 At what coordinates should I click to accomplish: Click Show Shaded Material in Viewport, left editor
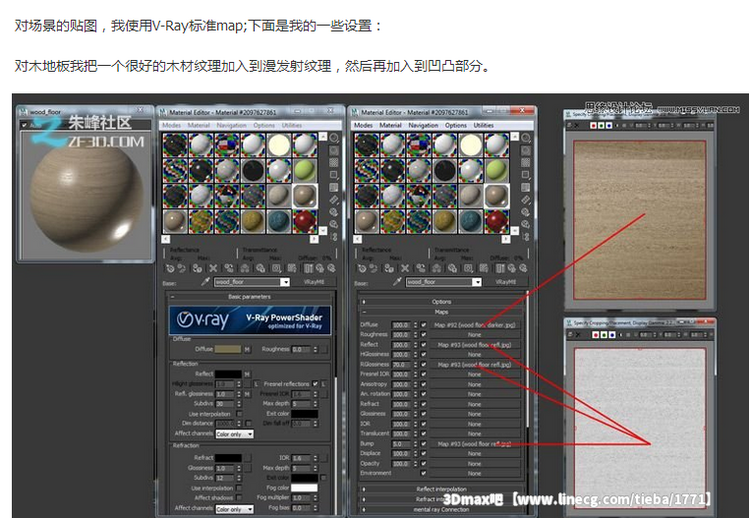pyautogui.click(x=292, y=268)
